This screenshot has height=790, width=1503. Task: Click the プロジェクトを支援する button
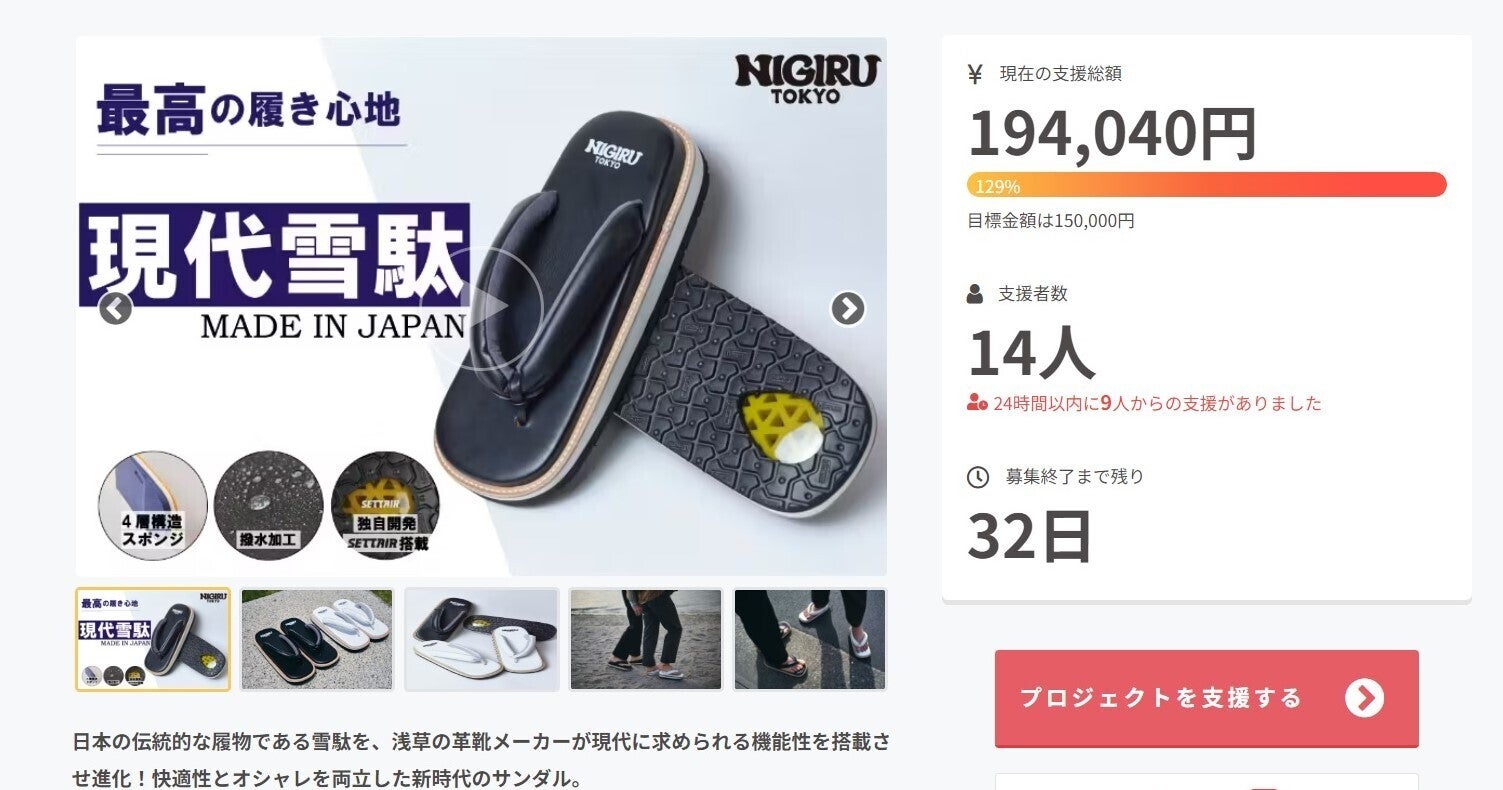(1206, 698)
